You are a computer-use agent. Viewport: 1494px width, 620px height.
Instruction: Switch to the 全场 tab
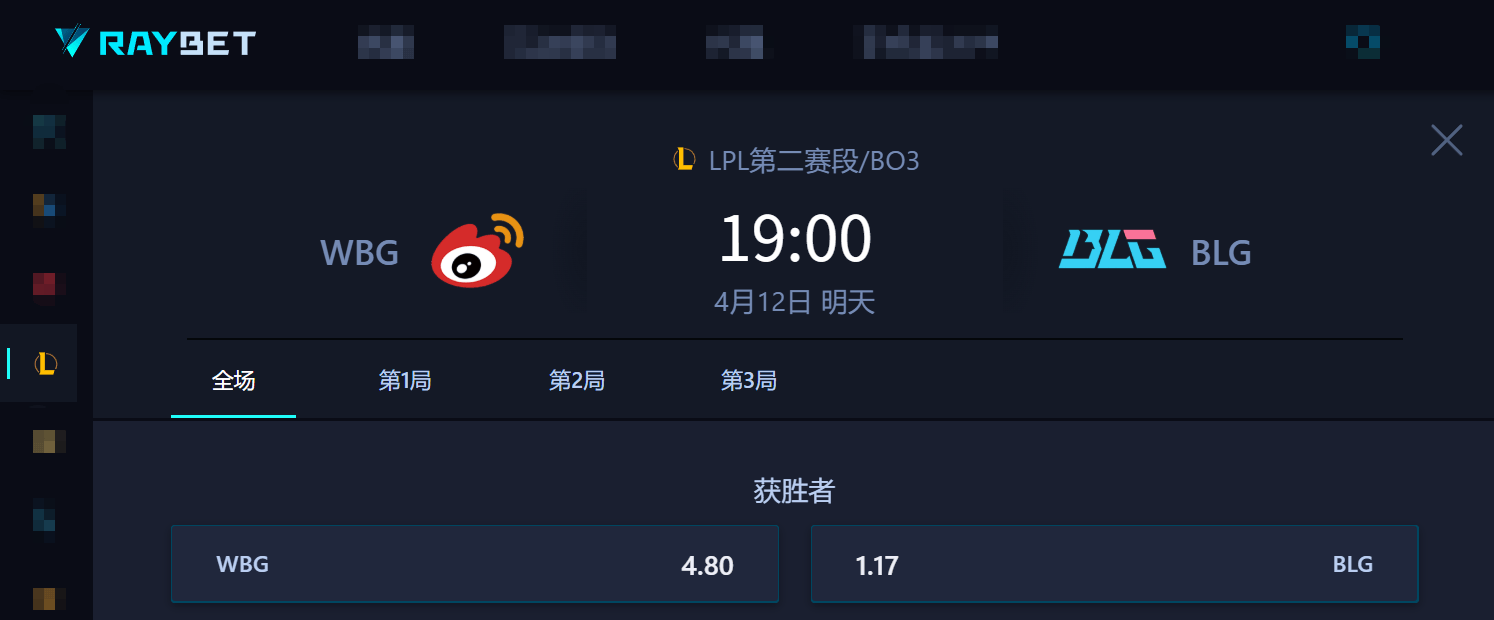click(x=234, y=381)
